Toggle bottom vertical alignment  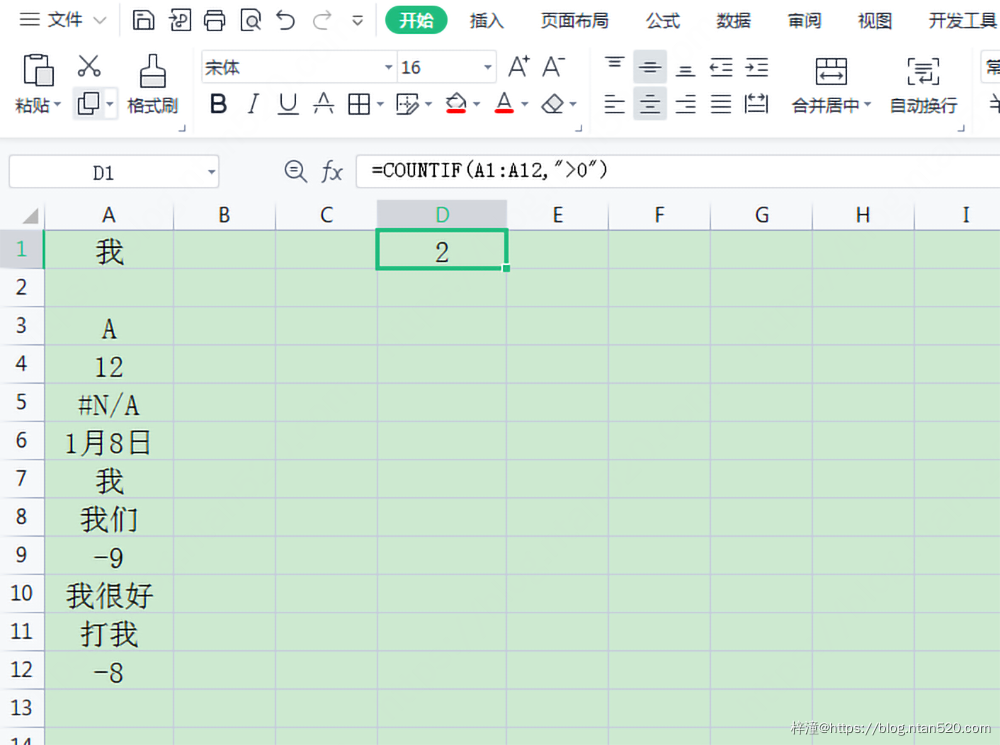tap(686, 68)
